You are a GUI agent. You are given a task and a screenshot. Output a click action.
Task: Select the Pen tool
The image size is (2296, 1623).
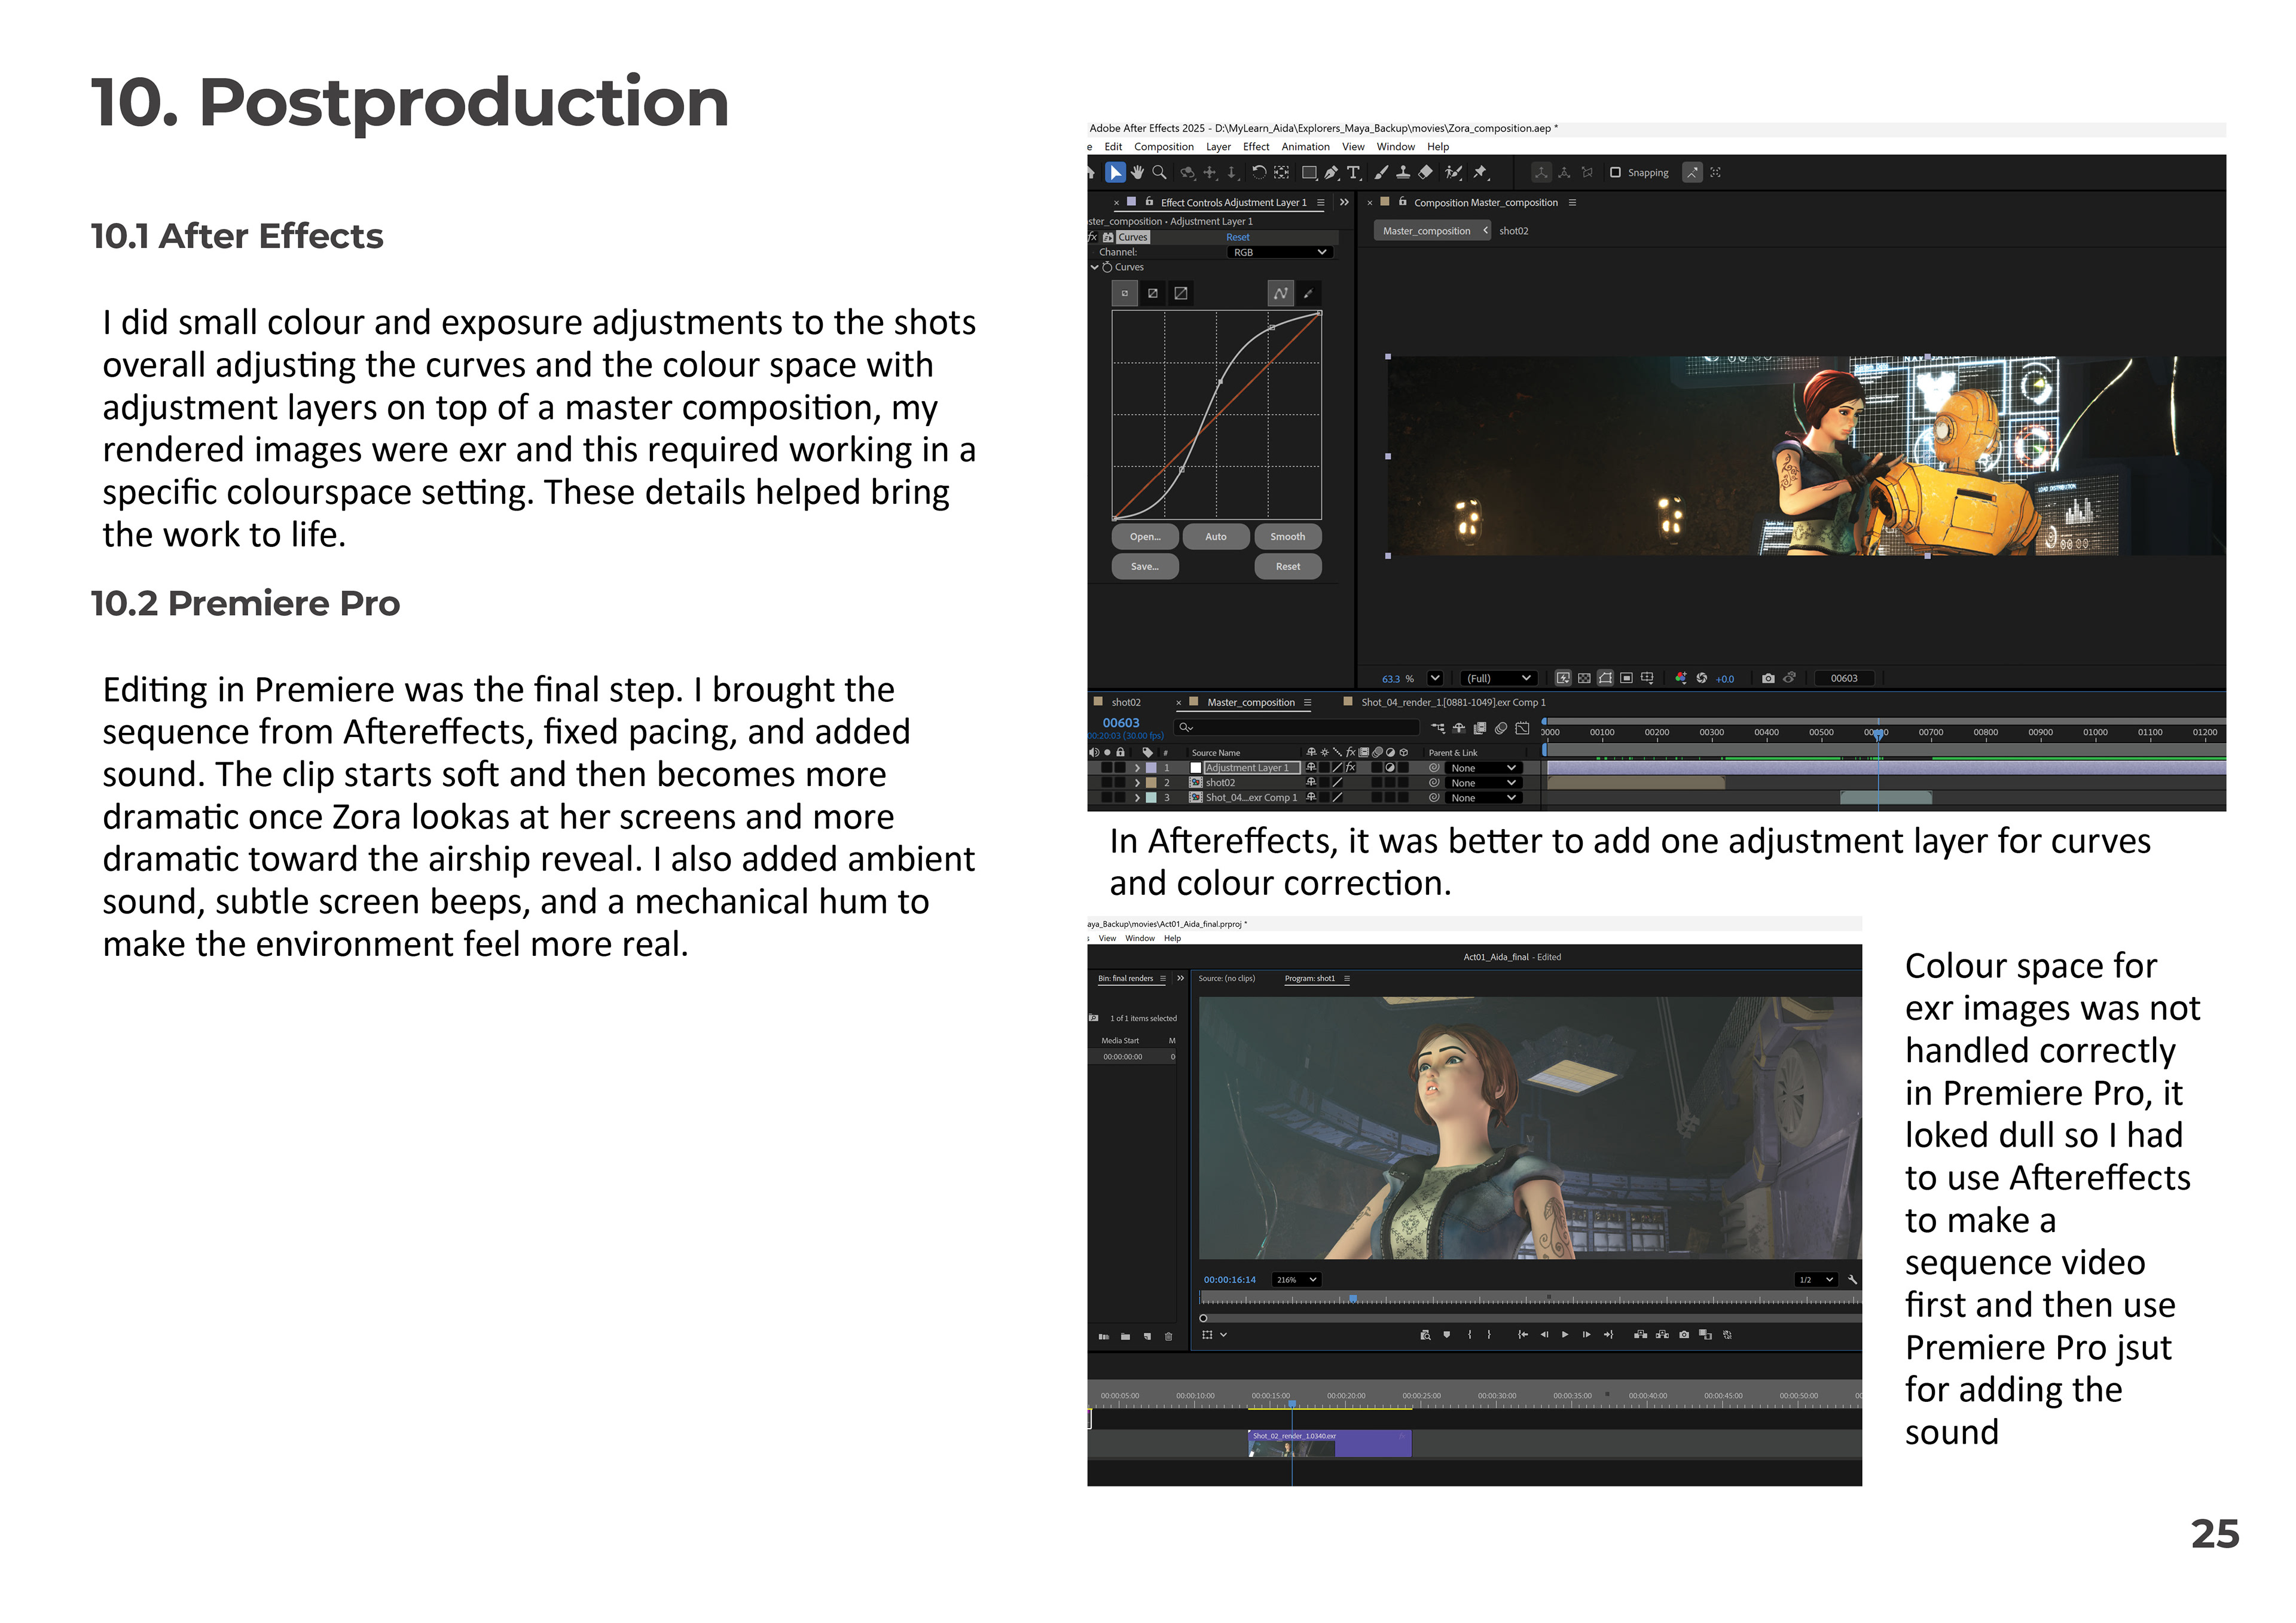tap(1331, 173)
